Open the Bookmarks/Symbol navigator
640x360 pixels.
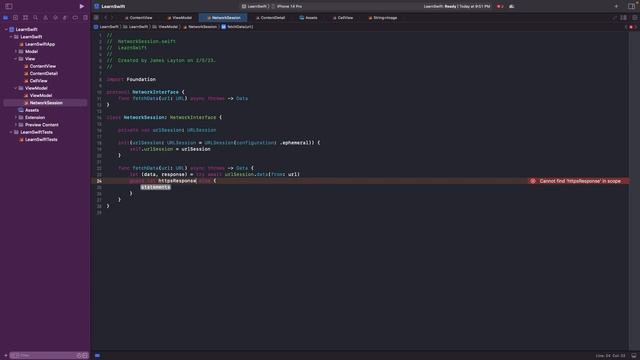pyautogui.click(x=25, y=18)
